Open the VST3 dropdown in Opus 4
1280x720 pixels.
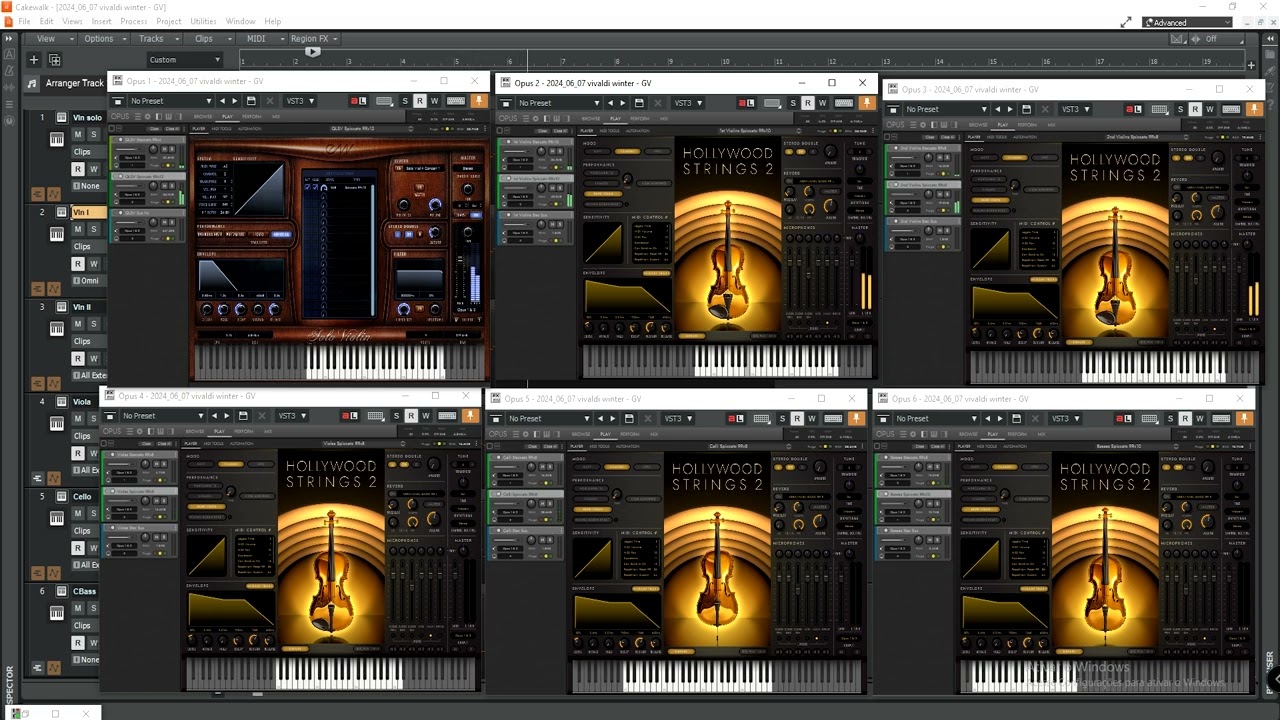(x=292, y=416)
